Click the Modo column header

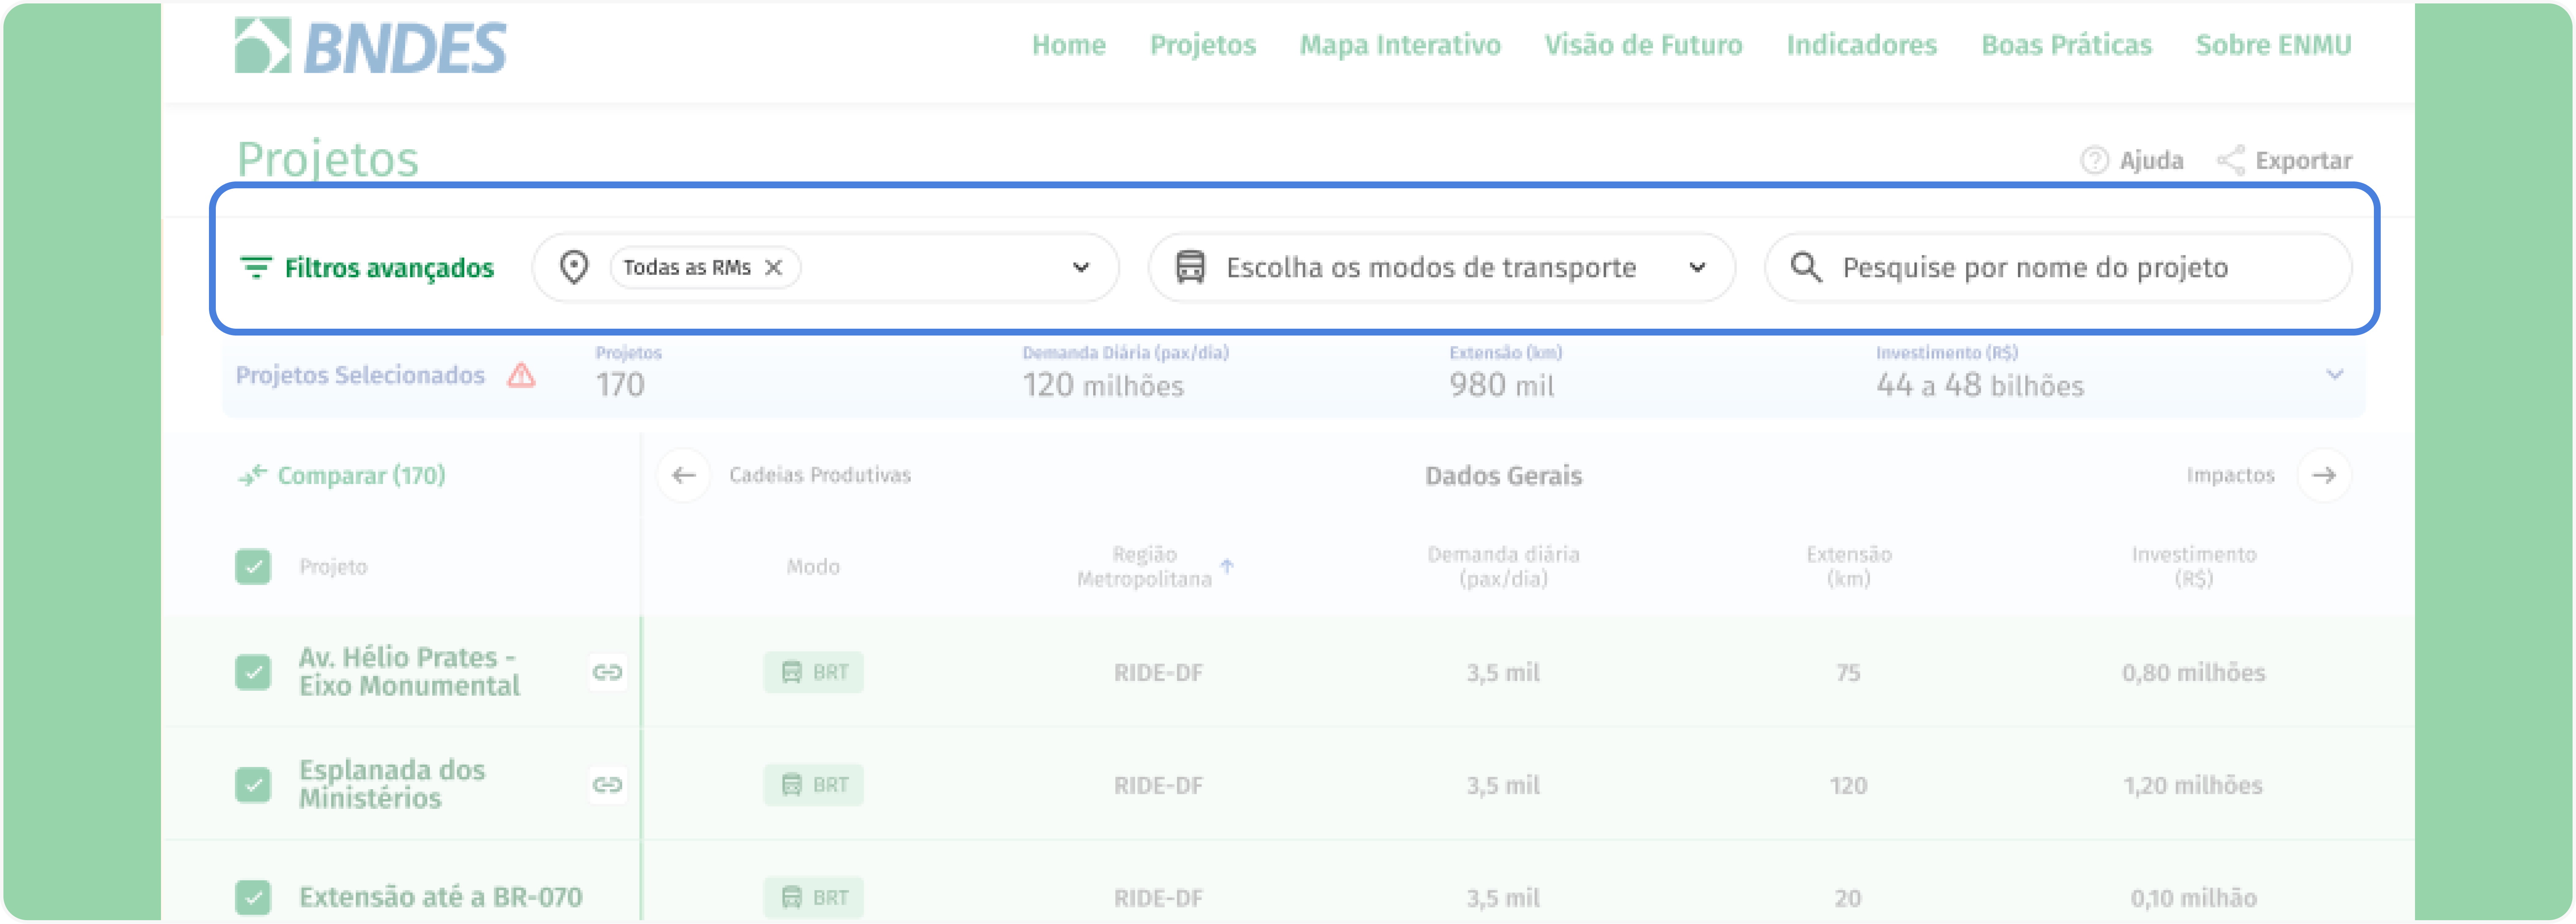(813, 567)
